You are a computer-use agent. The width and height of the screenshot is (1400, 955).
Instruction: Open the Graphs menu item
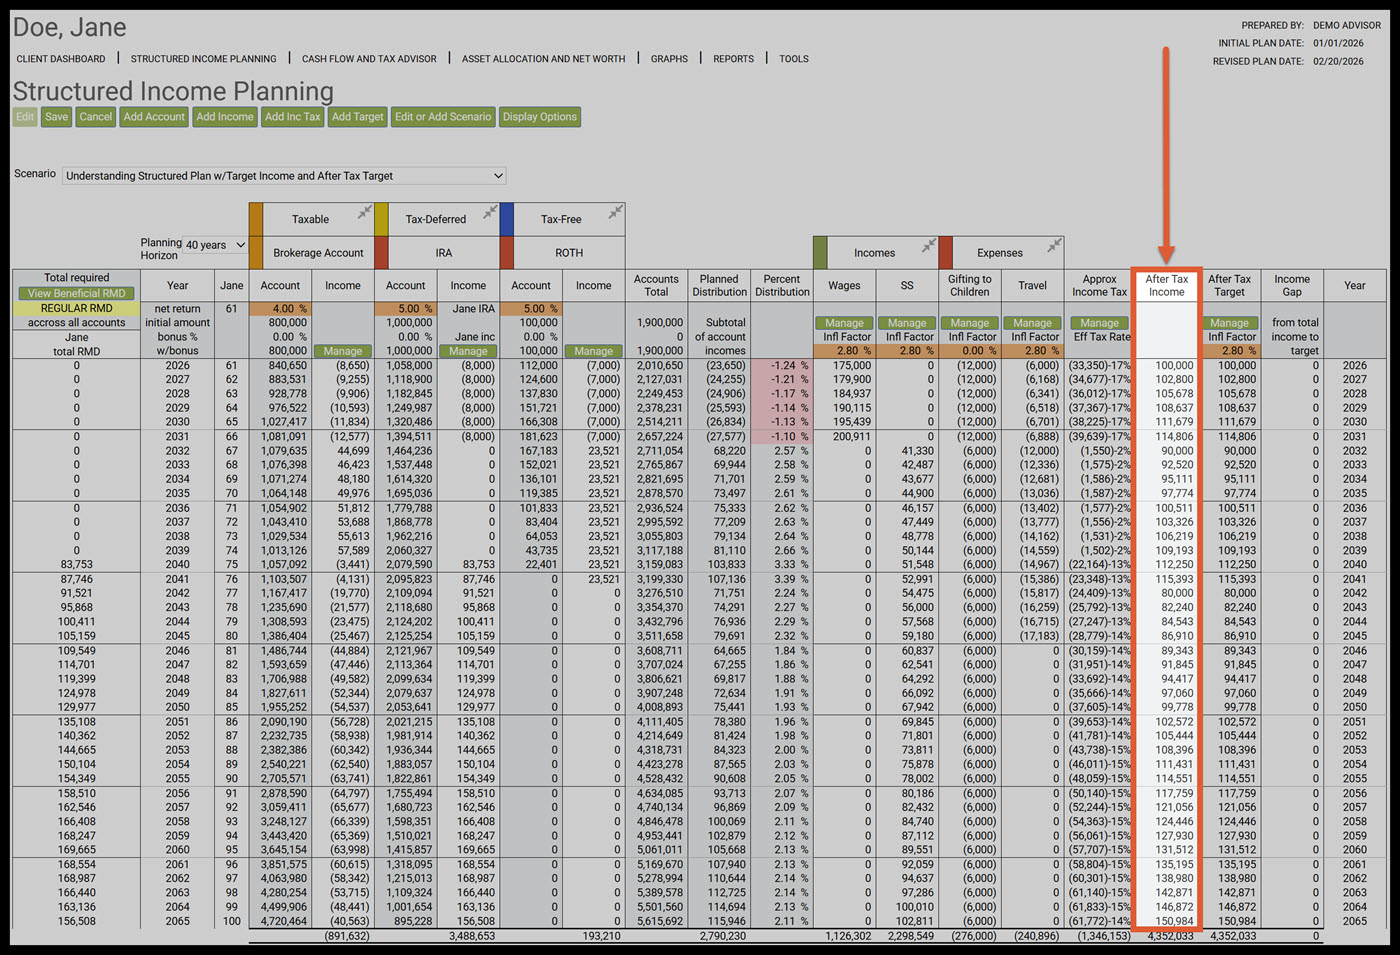click(x=669, y=59)
